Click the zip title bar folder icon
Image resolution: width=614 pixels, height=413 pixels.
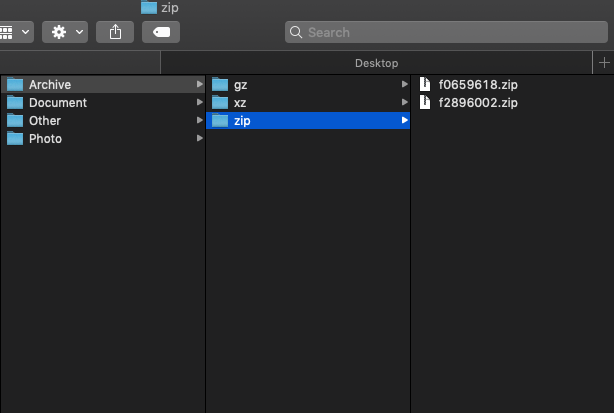[x=149, y=7]
